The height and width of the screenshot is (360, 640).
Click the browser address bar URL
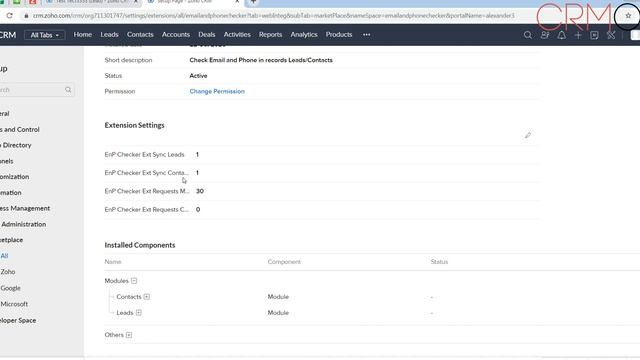point(273,16)
